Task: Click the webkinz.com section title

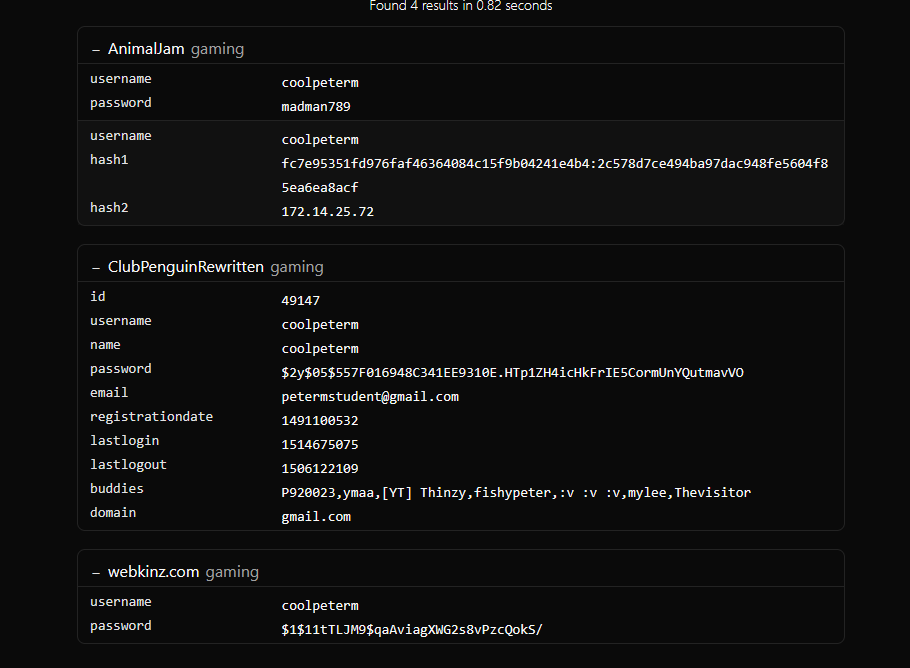Action: (153, 572)
